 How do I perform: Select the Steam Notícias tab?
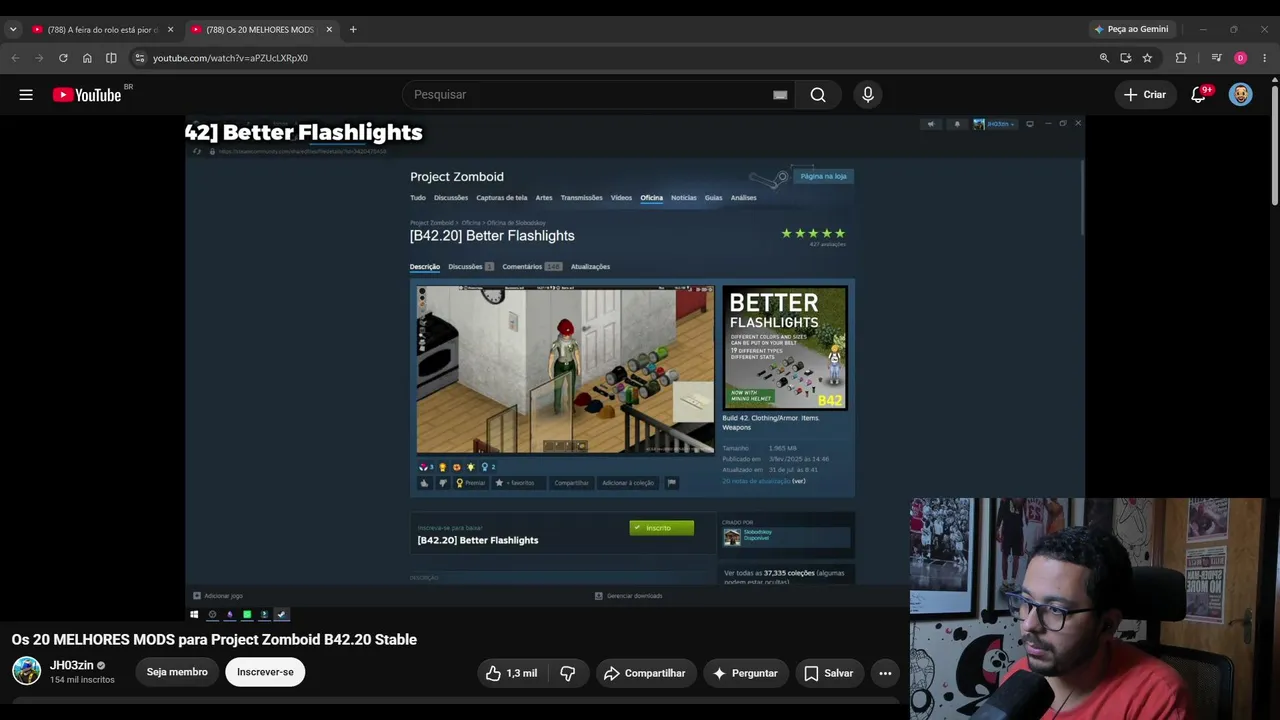684,198
